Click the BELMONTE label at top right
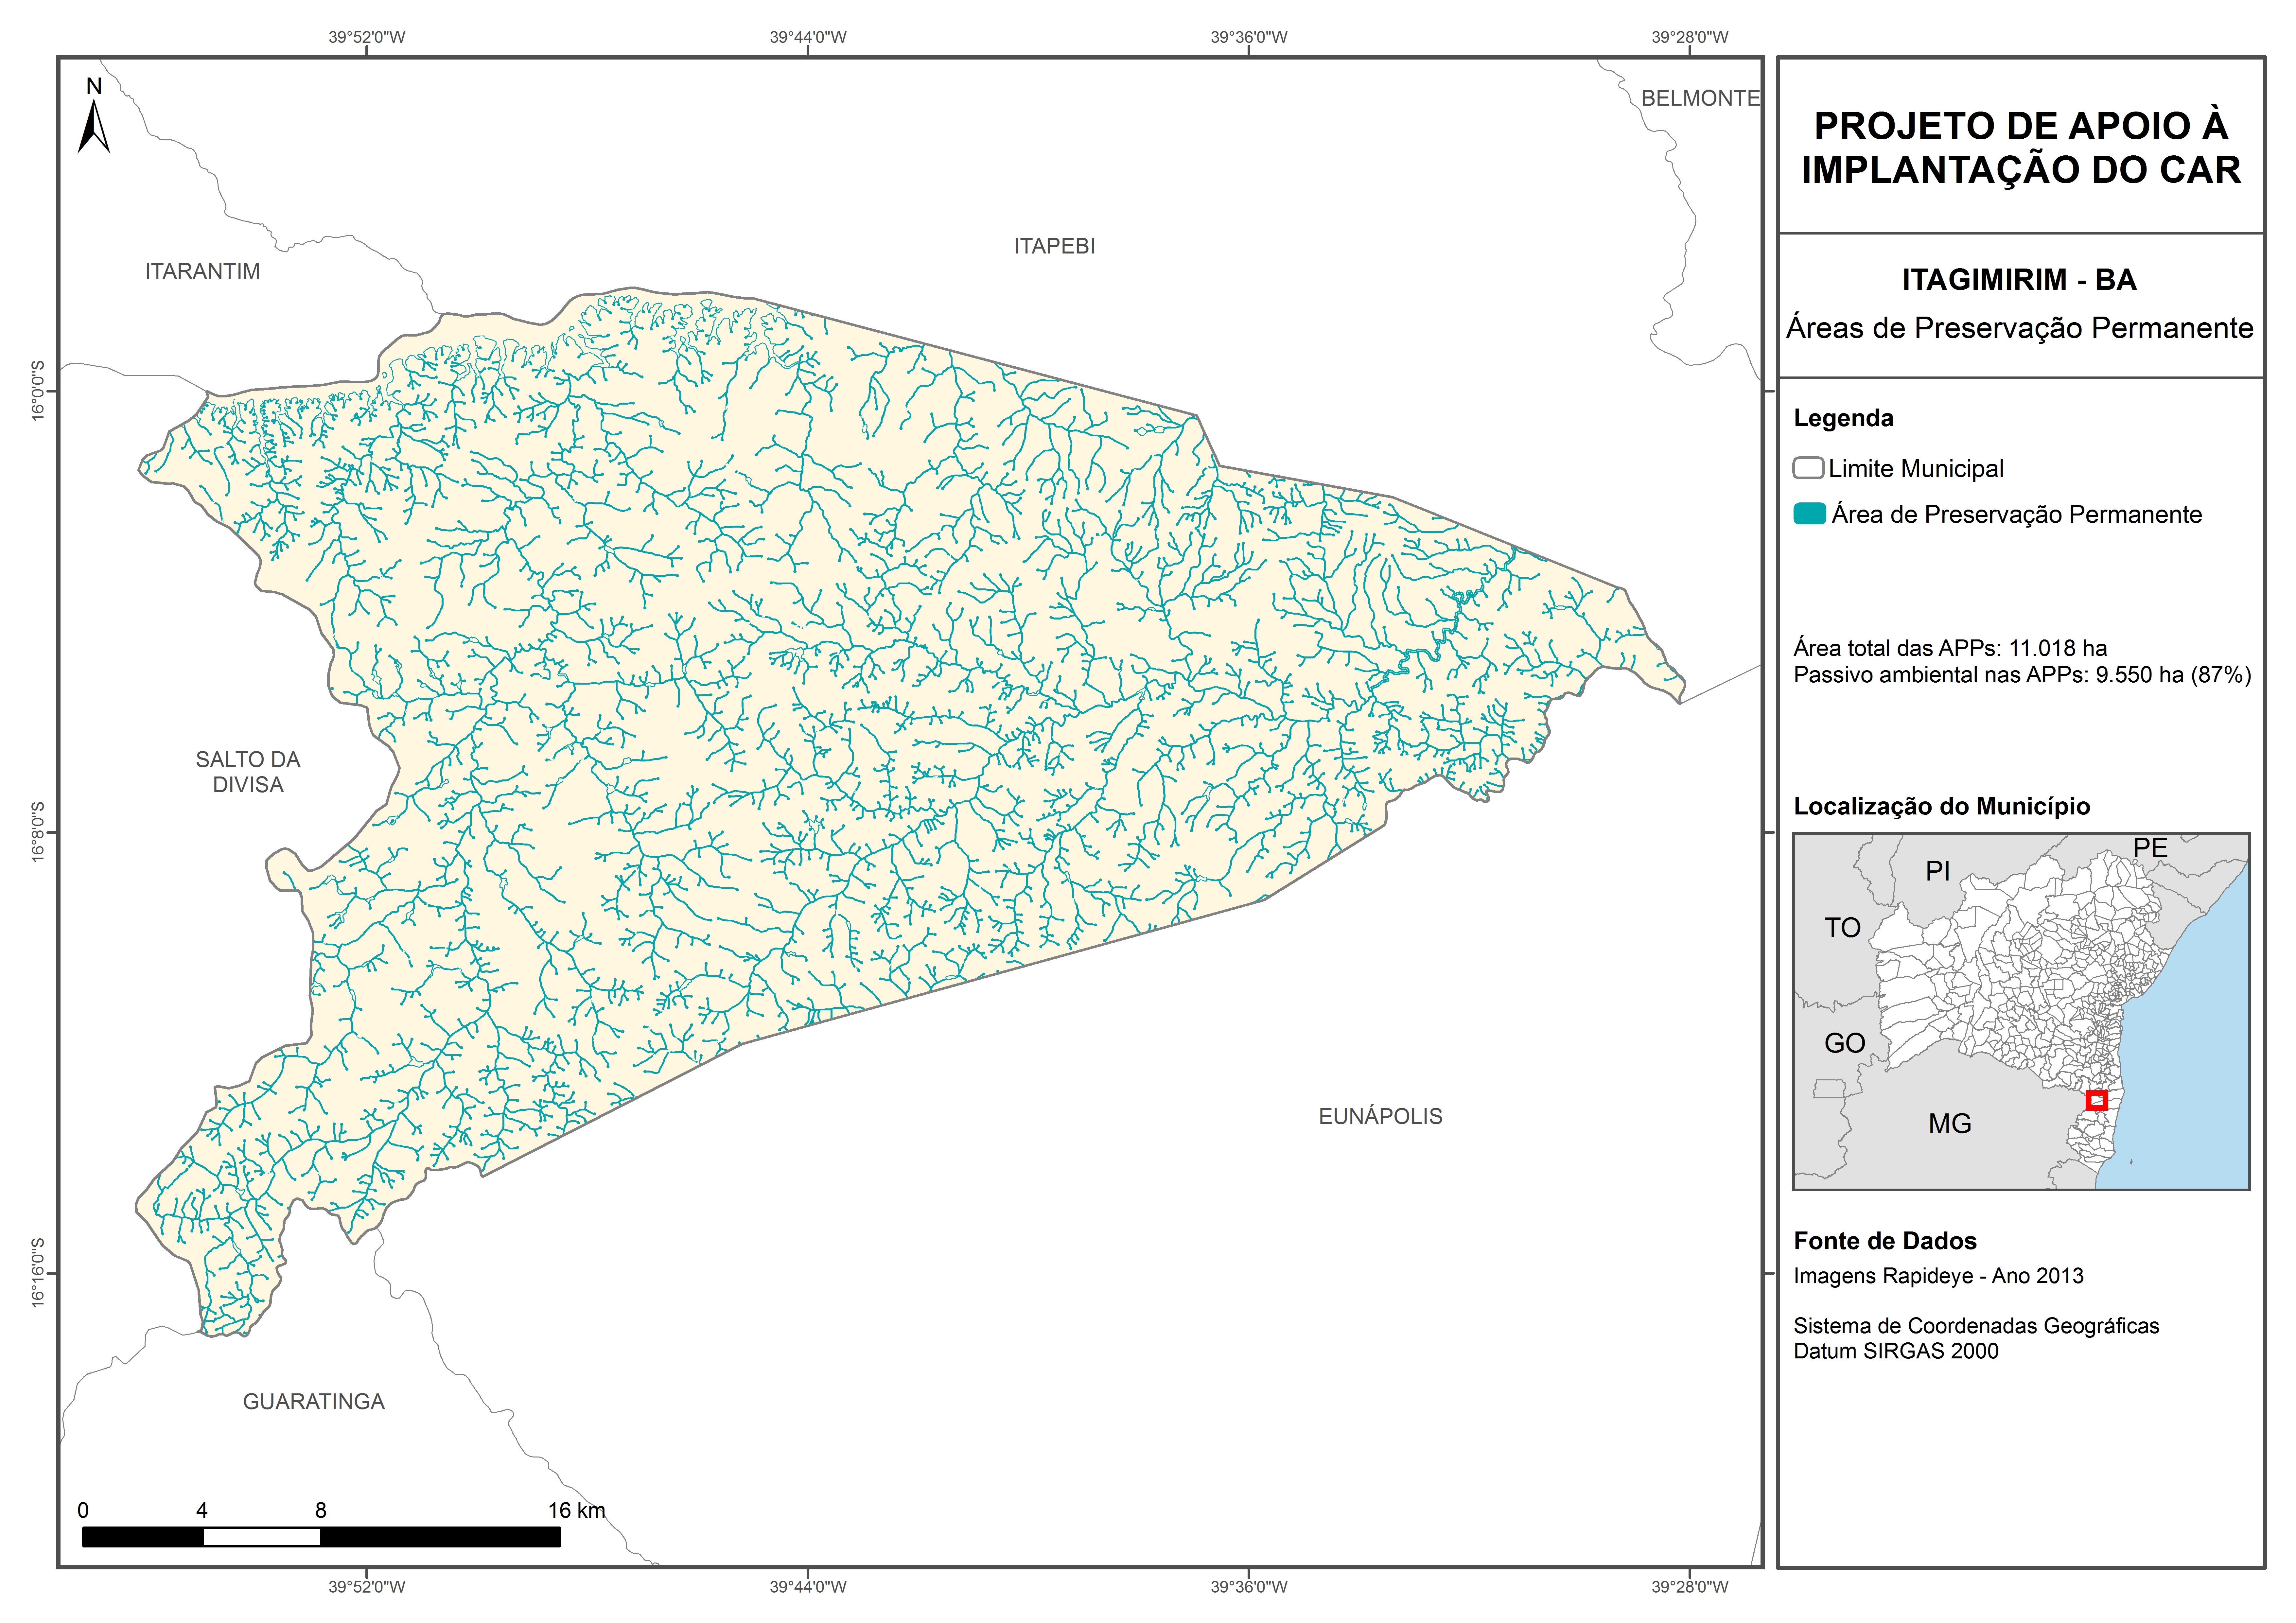The height and width of the screenshot is (1623, 2296). click(x=1700, y=98)
